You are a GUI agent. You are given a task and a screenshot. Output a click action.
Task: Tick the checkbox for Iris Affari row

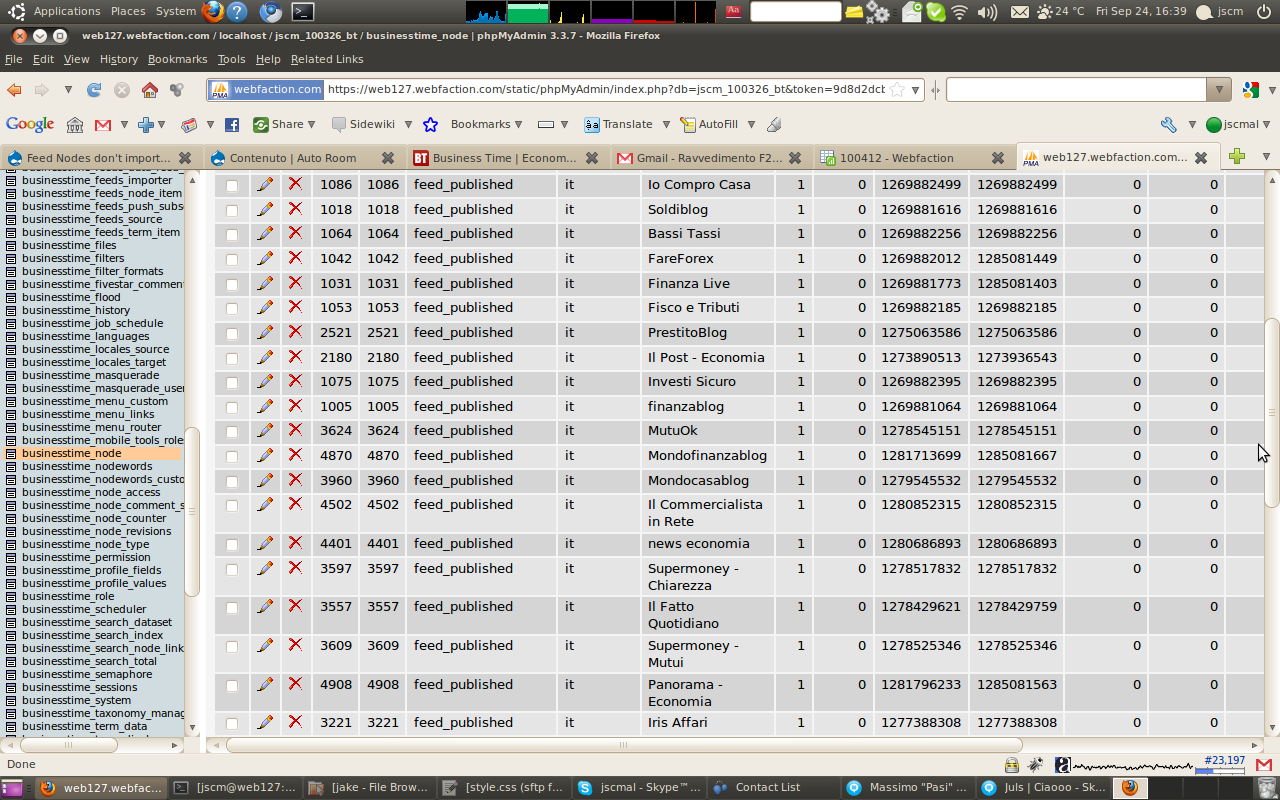[x=231, y=722]
